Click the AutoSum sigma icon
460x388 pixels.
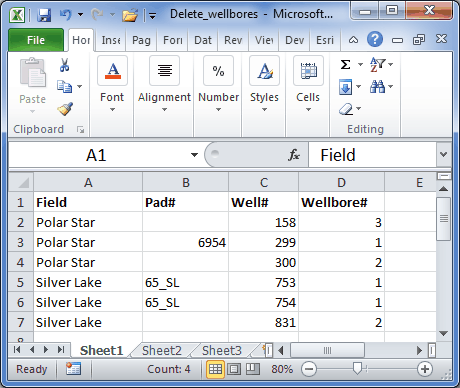346,64
